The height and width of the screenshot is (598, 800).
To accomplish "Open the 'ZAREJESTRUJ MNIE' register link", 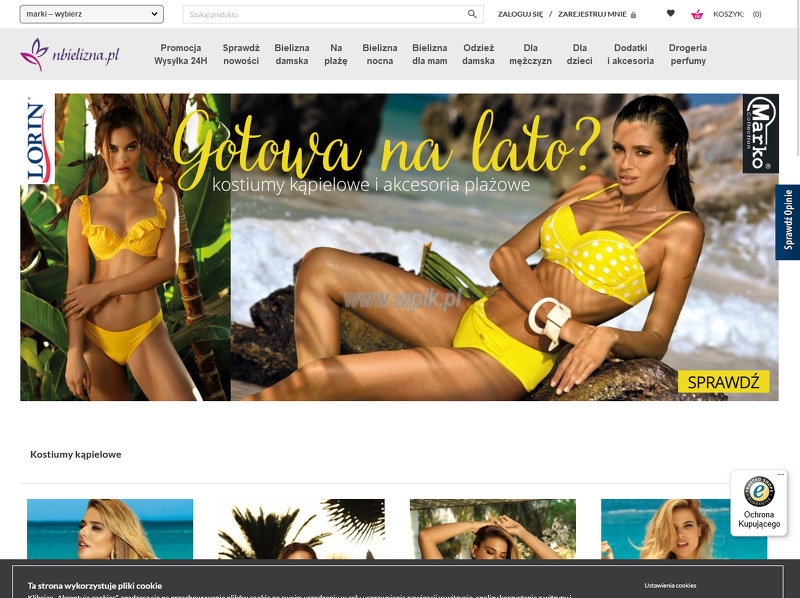I will (x=592, y=14).
